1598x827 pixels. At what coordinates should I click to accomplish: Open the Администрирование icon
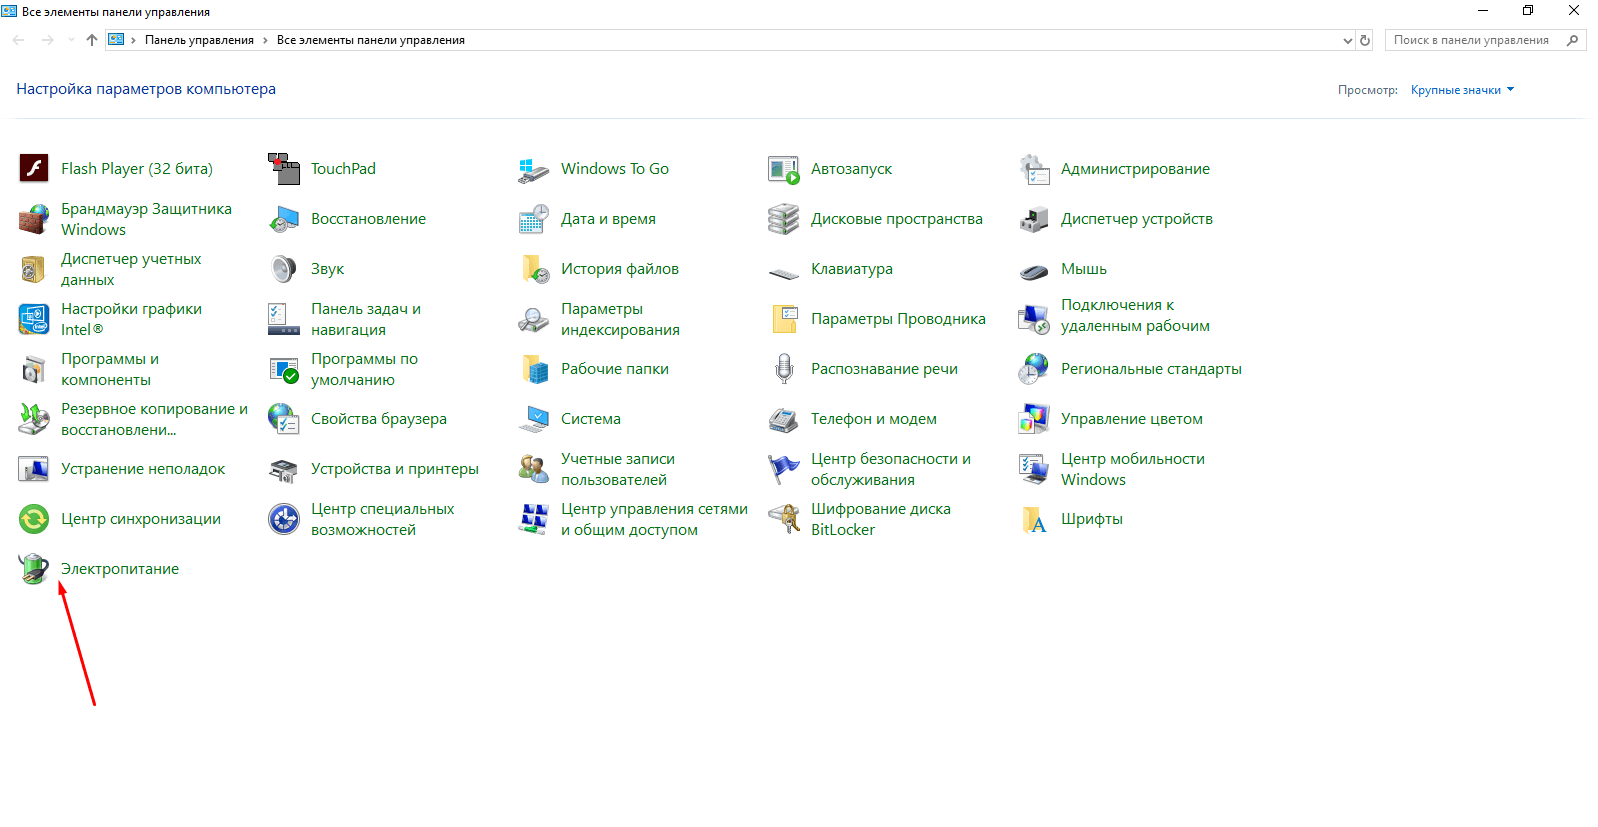point(1034,169)
